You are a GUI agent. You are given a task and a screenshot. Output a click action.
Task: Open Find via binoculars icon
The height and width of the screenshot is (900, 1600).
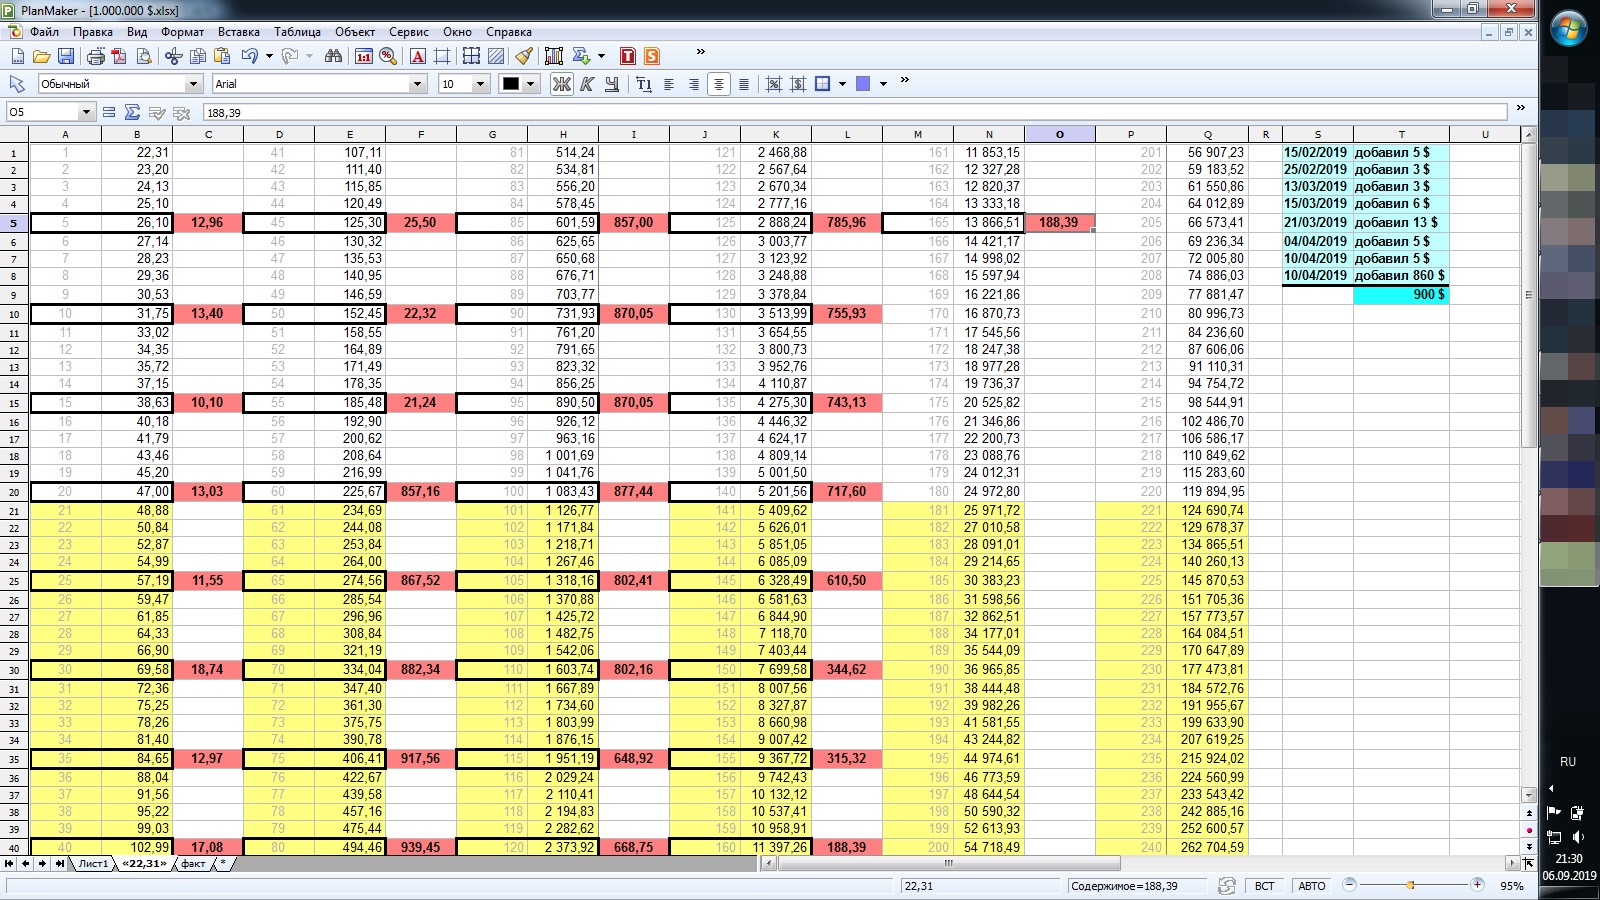pos(333,56)
